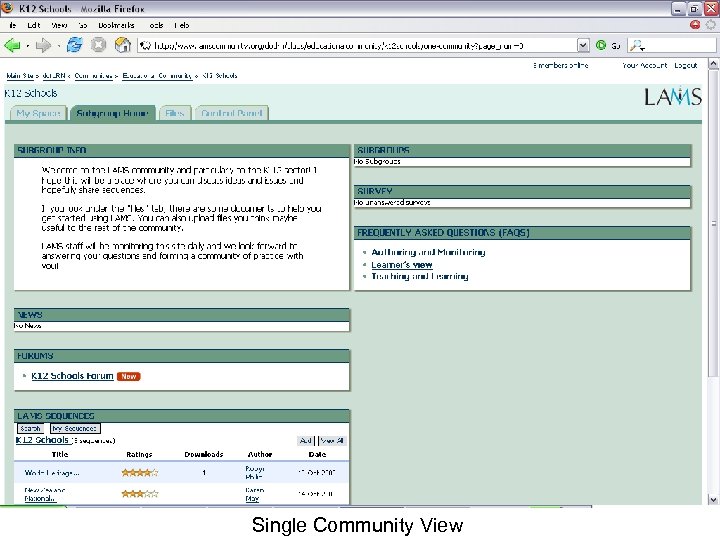Click the red icon at menu bar right
This screenshot has height=540, width=720.
coord(695,25)
